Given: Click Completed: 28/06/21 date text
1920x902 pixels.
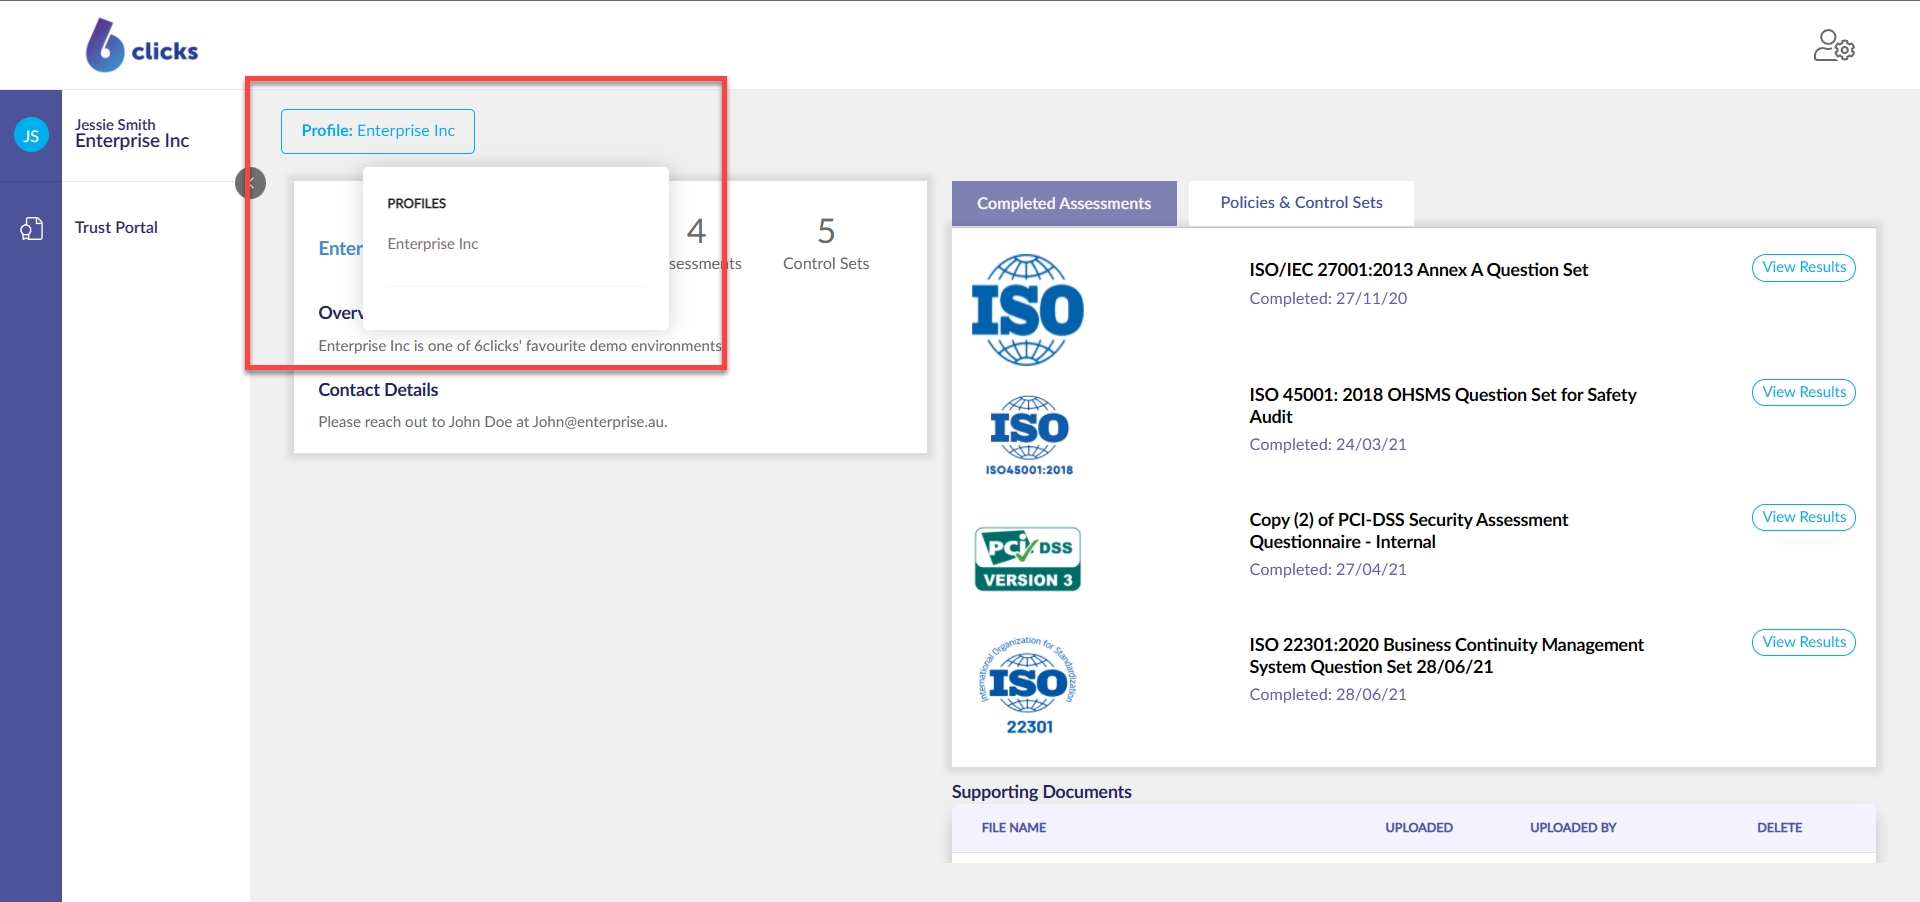Looking at the screenshot, I should click(x=1328, y=694).
